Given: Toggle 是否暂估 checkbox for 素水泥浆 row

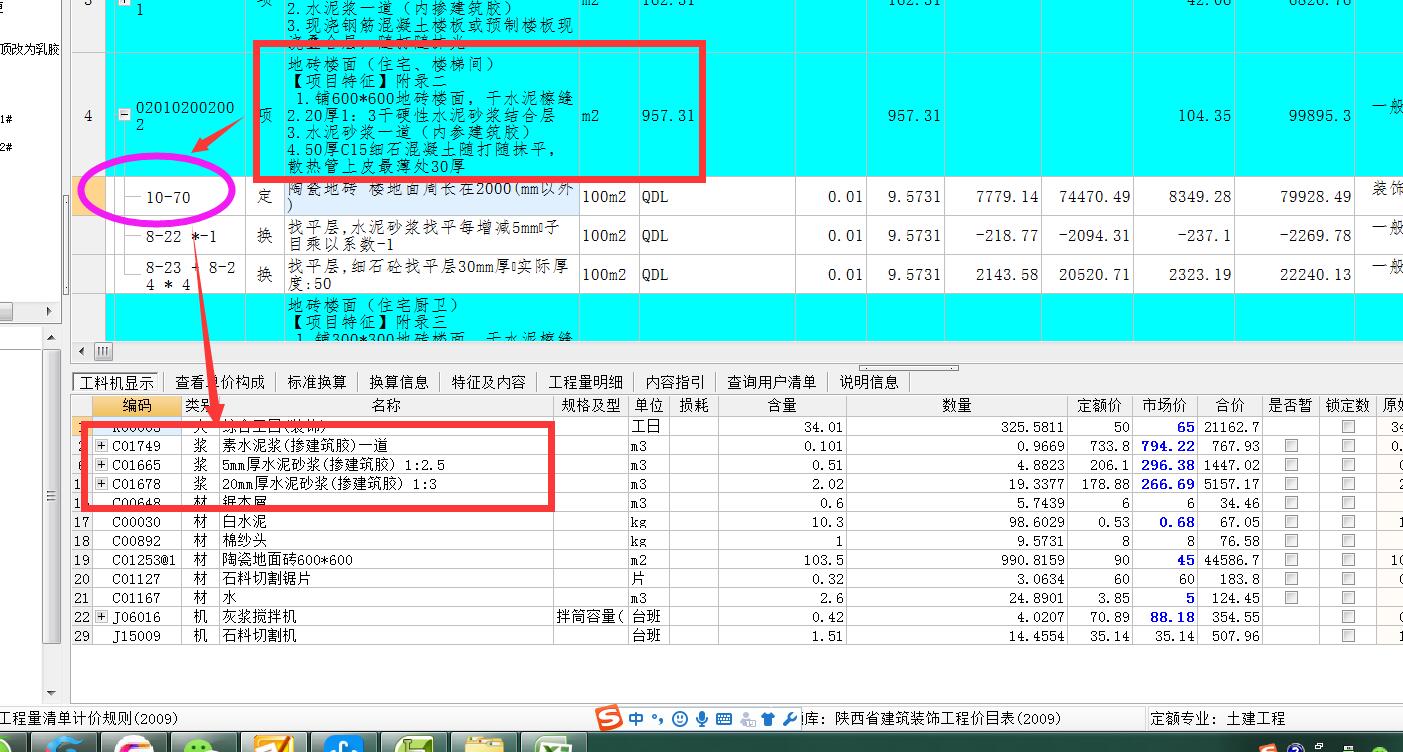Looking at the screenshot, I should click(x=1292, y=445).
